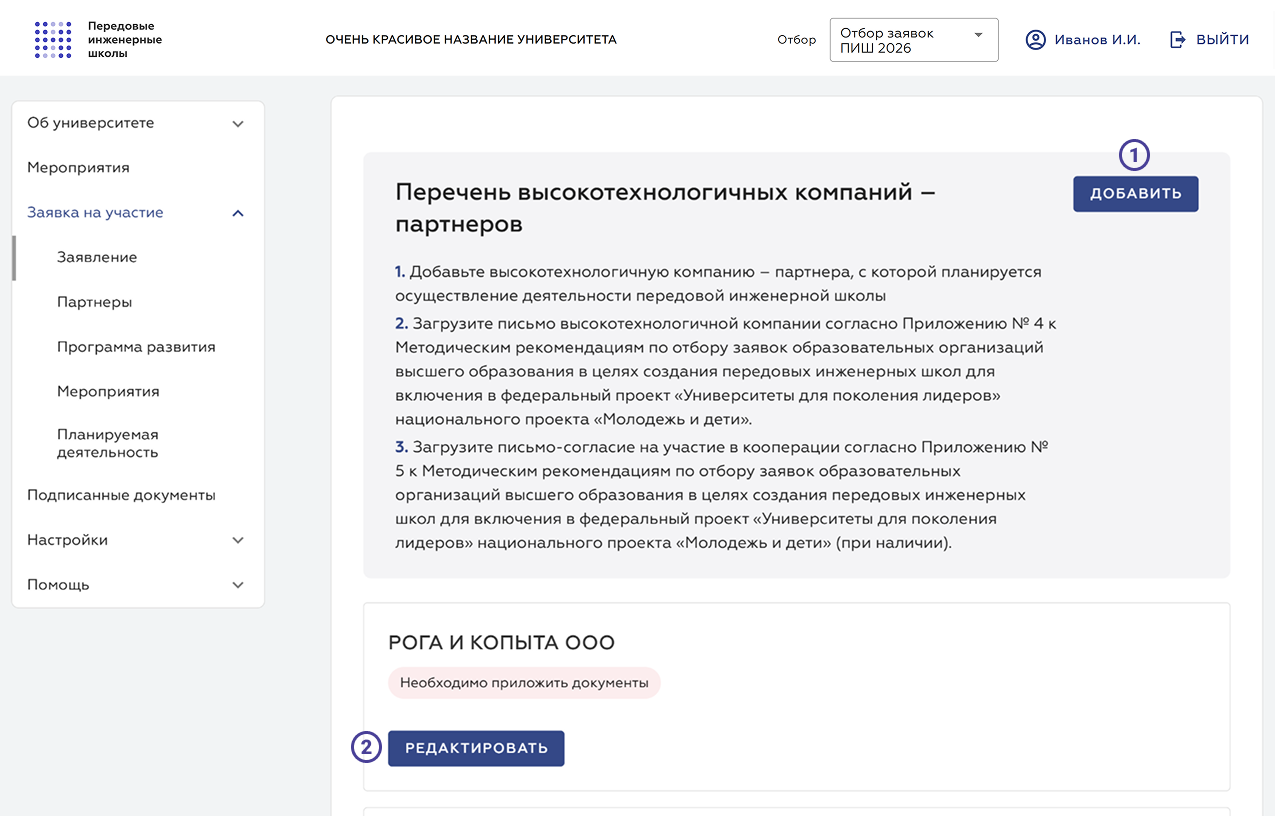Expand the Об университете chevron
Viewport: 1275px width, 816px height.
coord(238,124)
